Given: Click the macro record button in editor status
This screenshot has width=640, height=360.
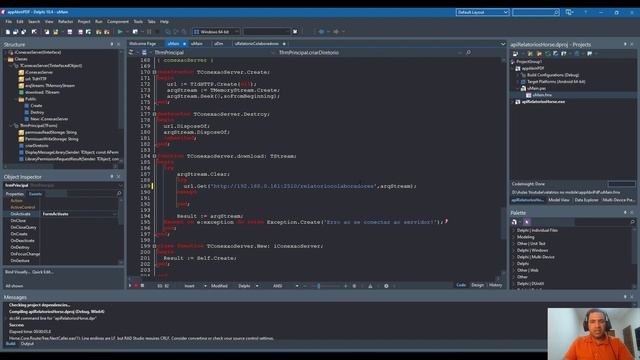Looking at the screenshot, I should click(136, 286).
